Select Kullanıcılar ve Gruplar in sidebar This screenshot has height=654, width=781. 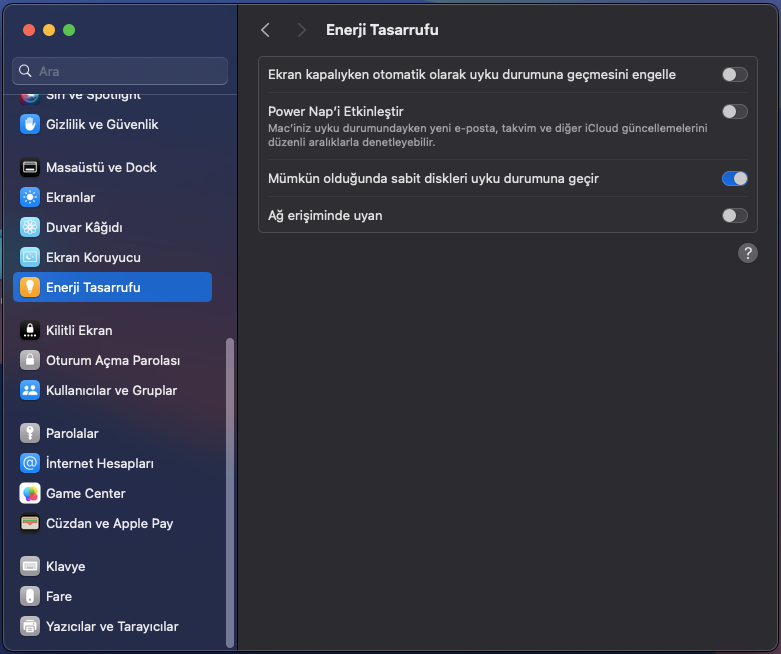[111, 391]
